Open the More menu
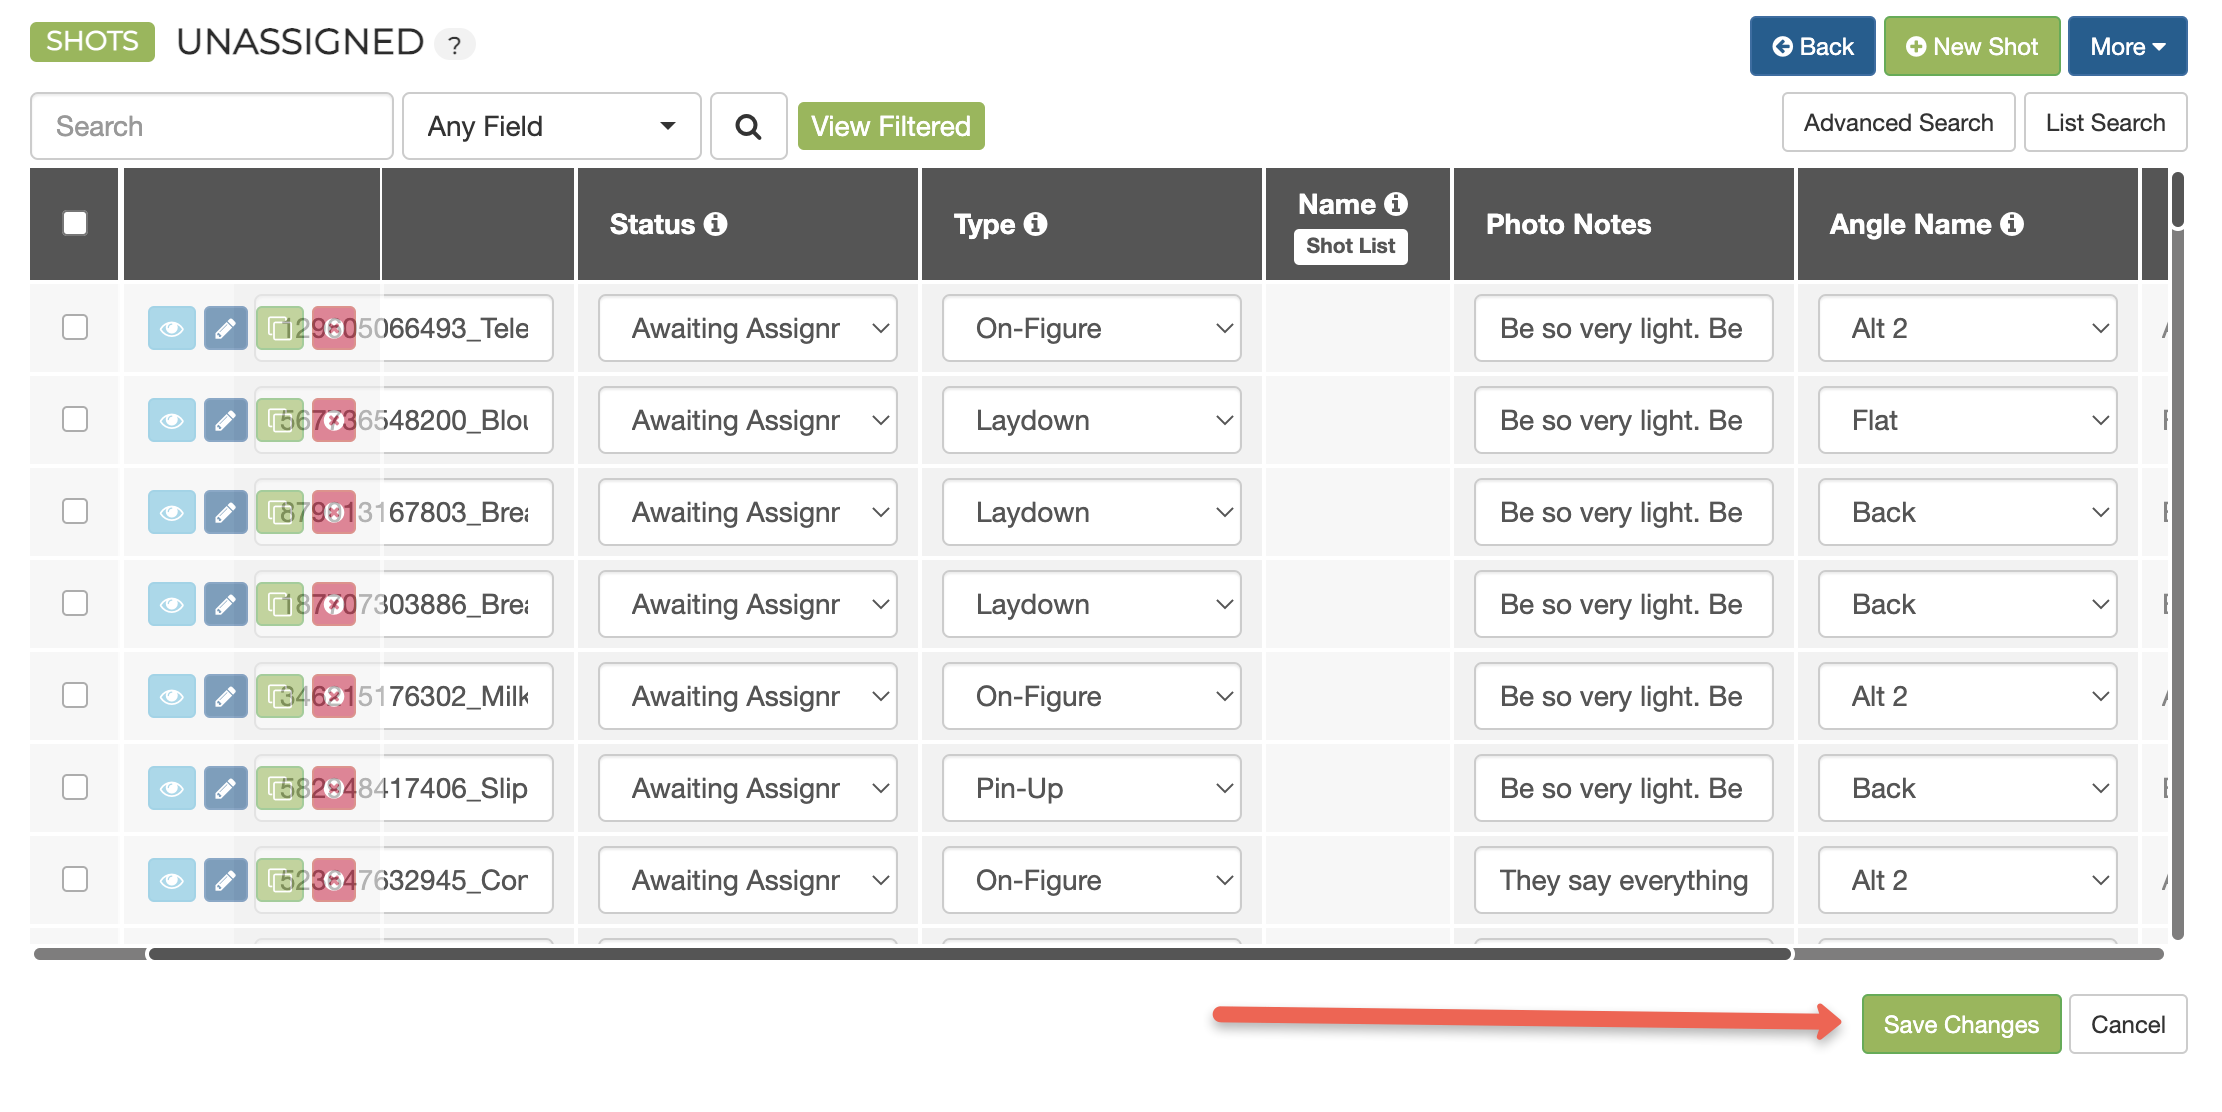Viewport: 2222px width, 1112px height. click(x=2127, y=47)
